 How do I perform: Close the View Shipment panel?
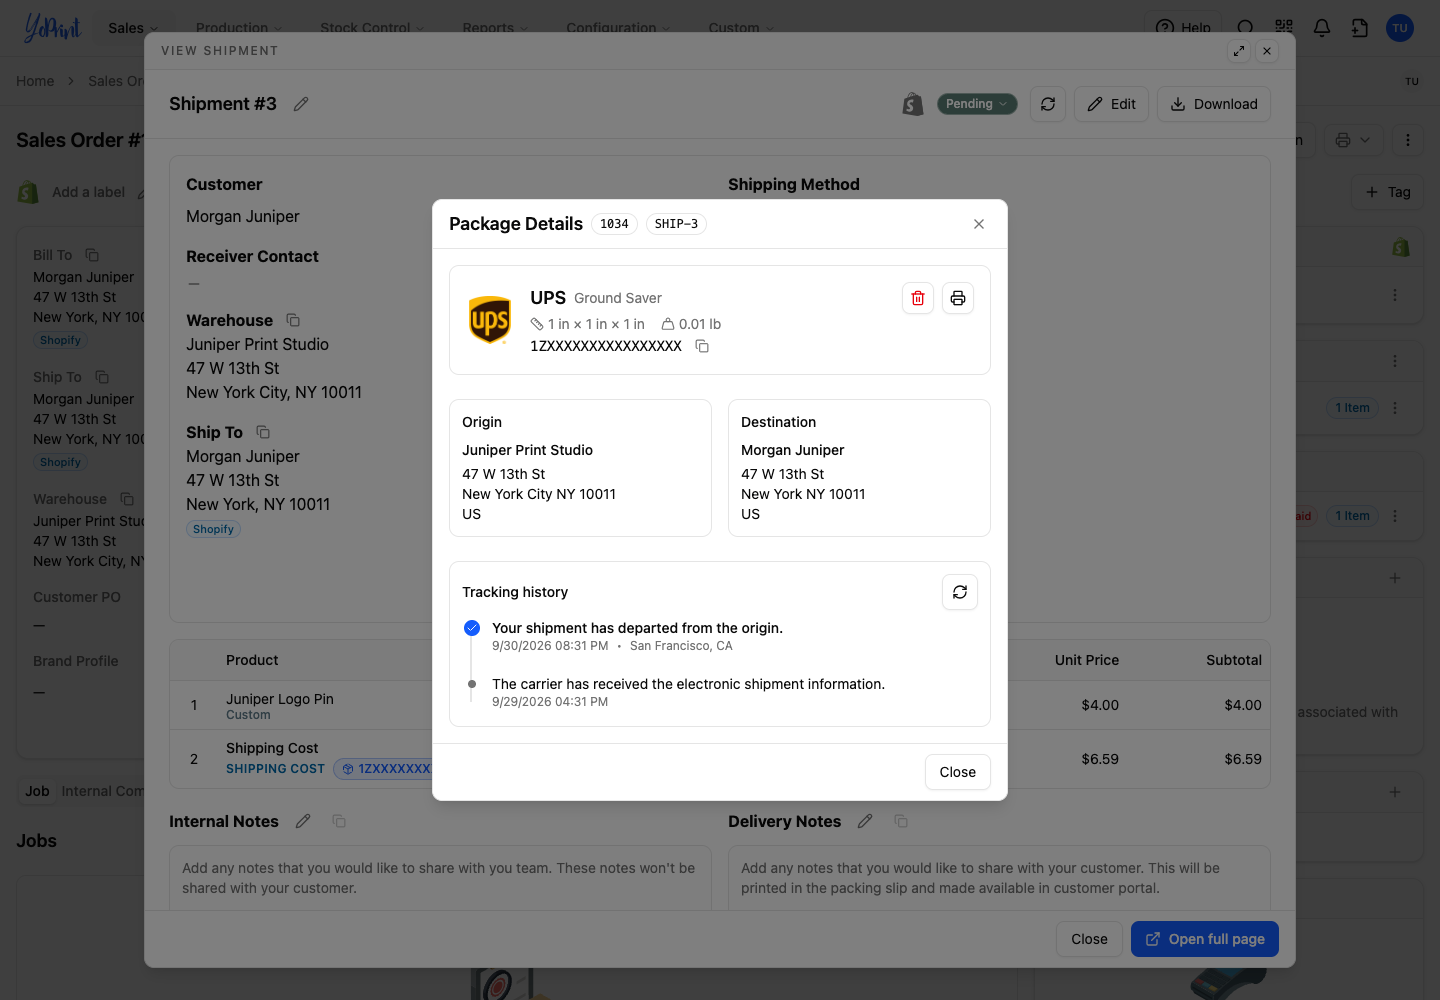click(1267, 51)
